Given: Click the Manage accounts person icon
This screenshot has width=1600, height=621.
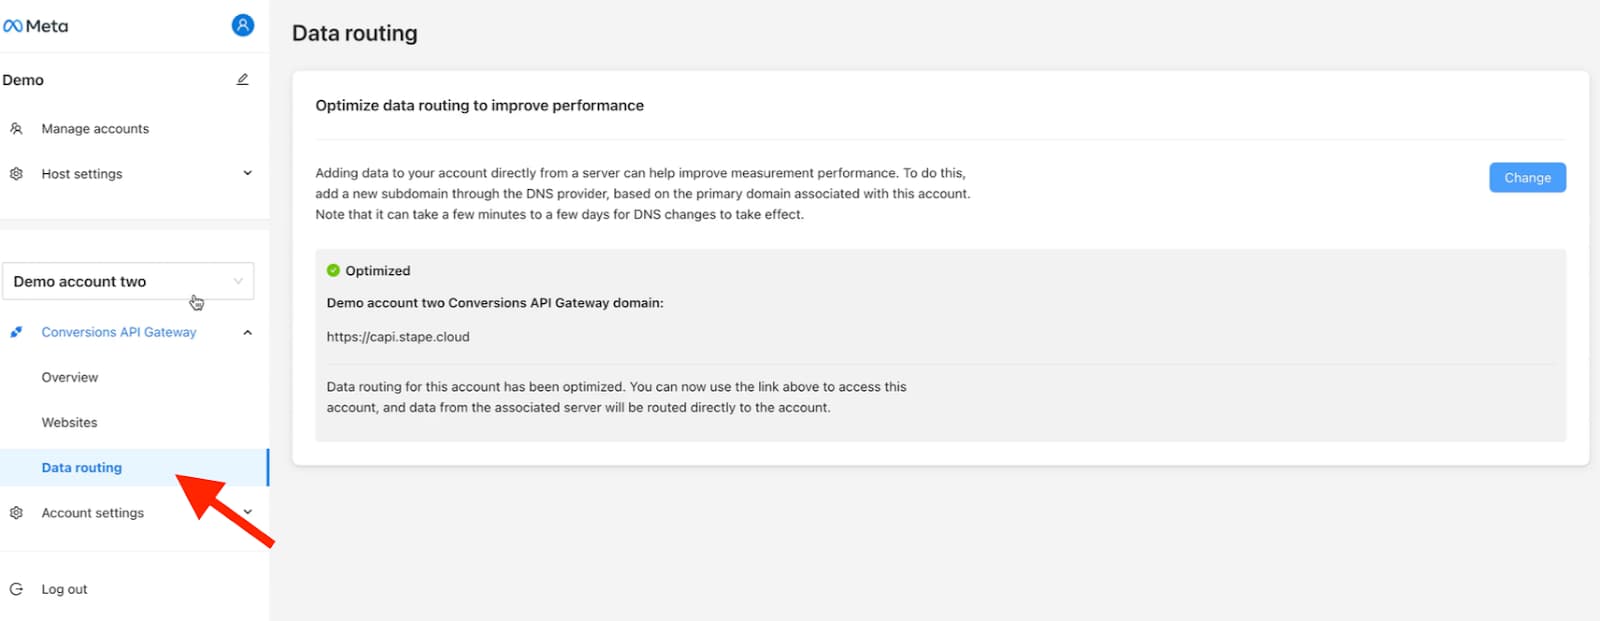Looking at the screenshot, I should [x=16, y=128].
